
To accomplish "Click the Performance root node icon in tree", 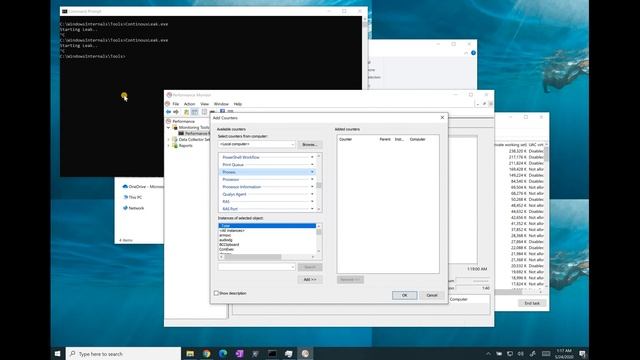I will (x=169, y=121).
